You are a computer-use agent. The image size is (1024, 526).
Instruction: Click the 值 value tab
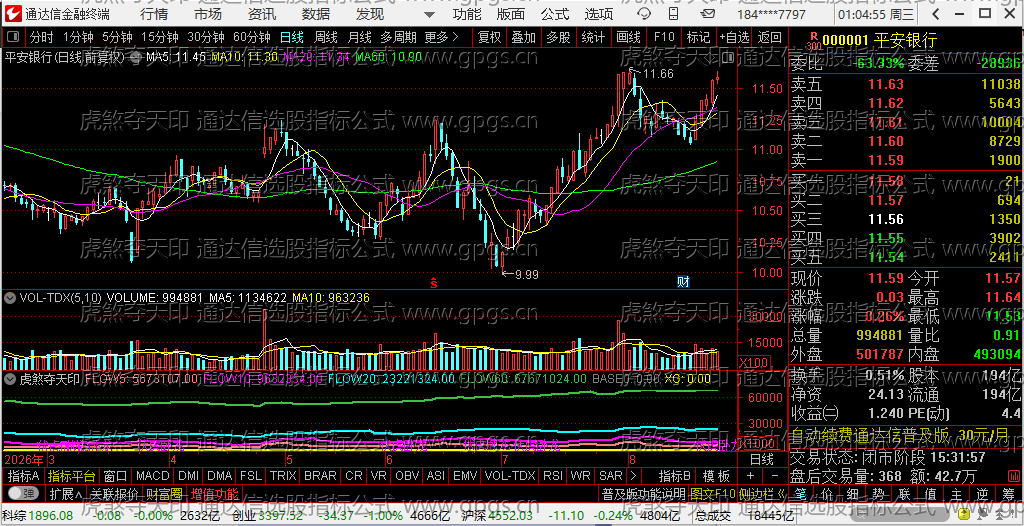point(929,493)
